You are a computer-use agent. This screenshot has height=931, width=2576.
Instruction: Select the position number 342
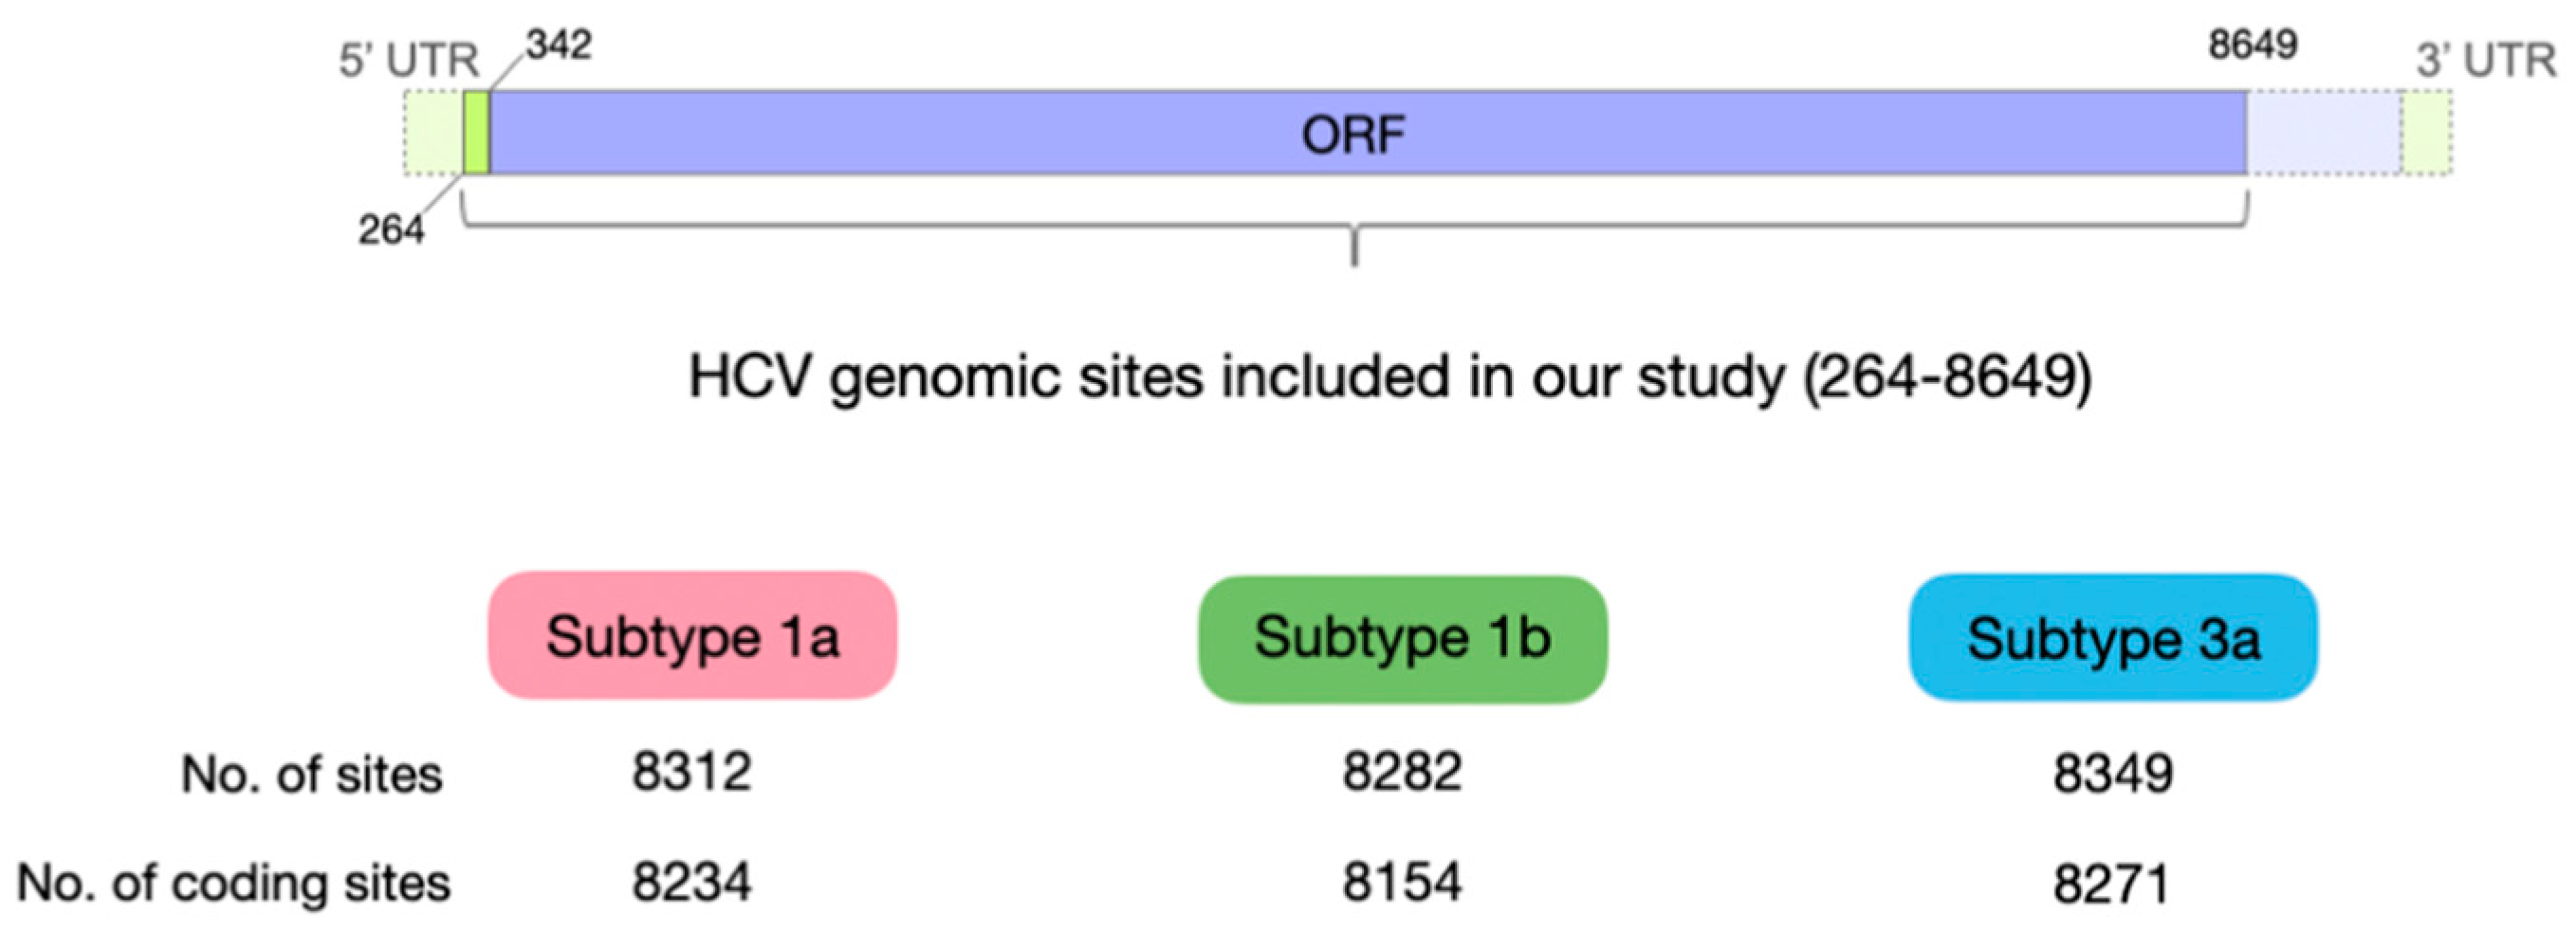(559, 45)
